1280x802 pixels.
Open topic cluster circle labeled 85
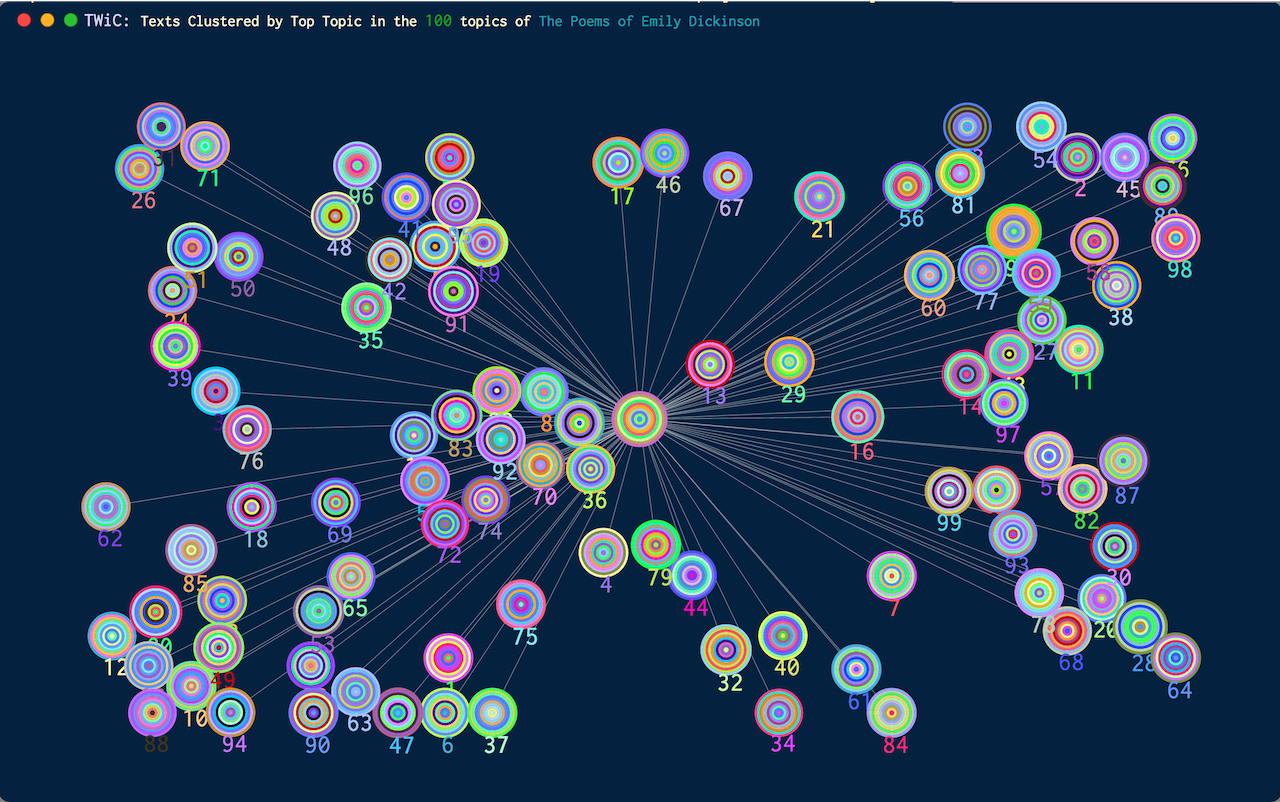tap(191, 550)
